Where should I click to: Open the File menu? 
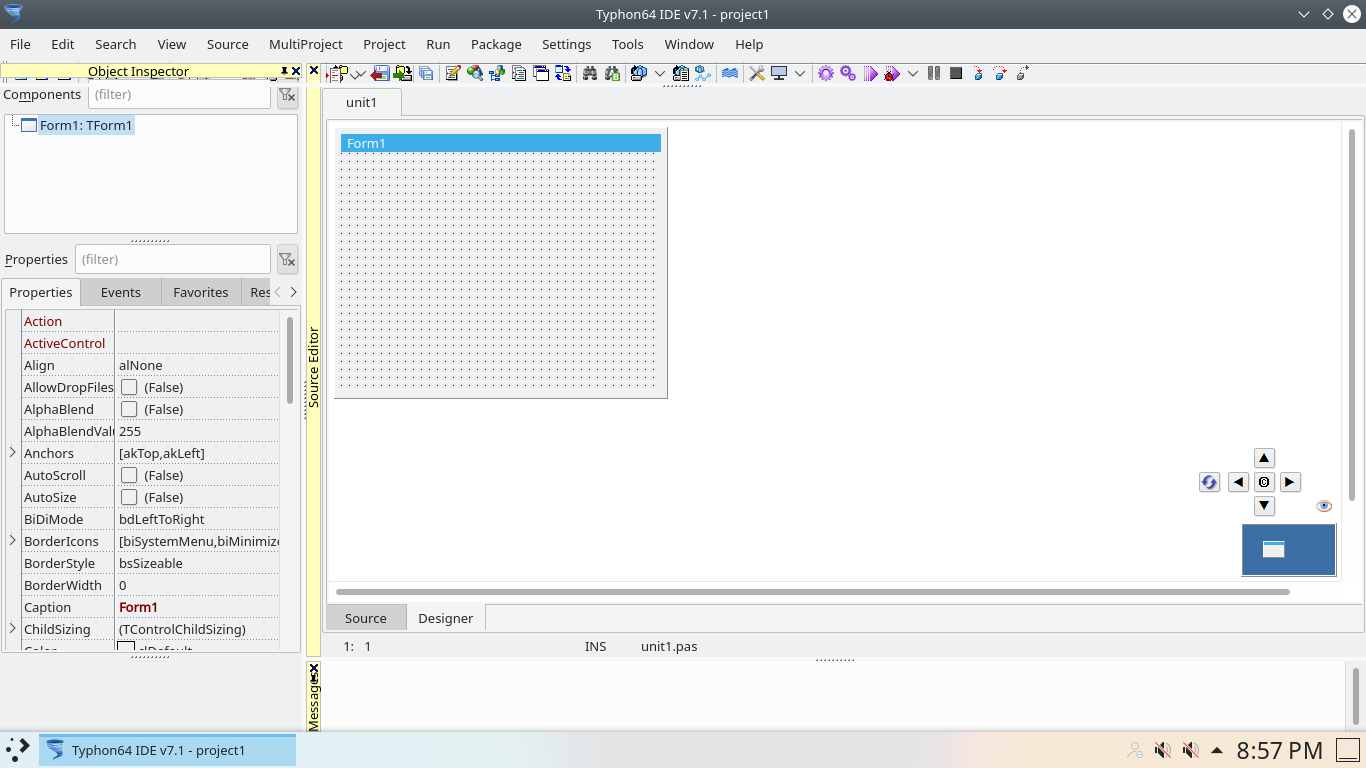20,44
